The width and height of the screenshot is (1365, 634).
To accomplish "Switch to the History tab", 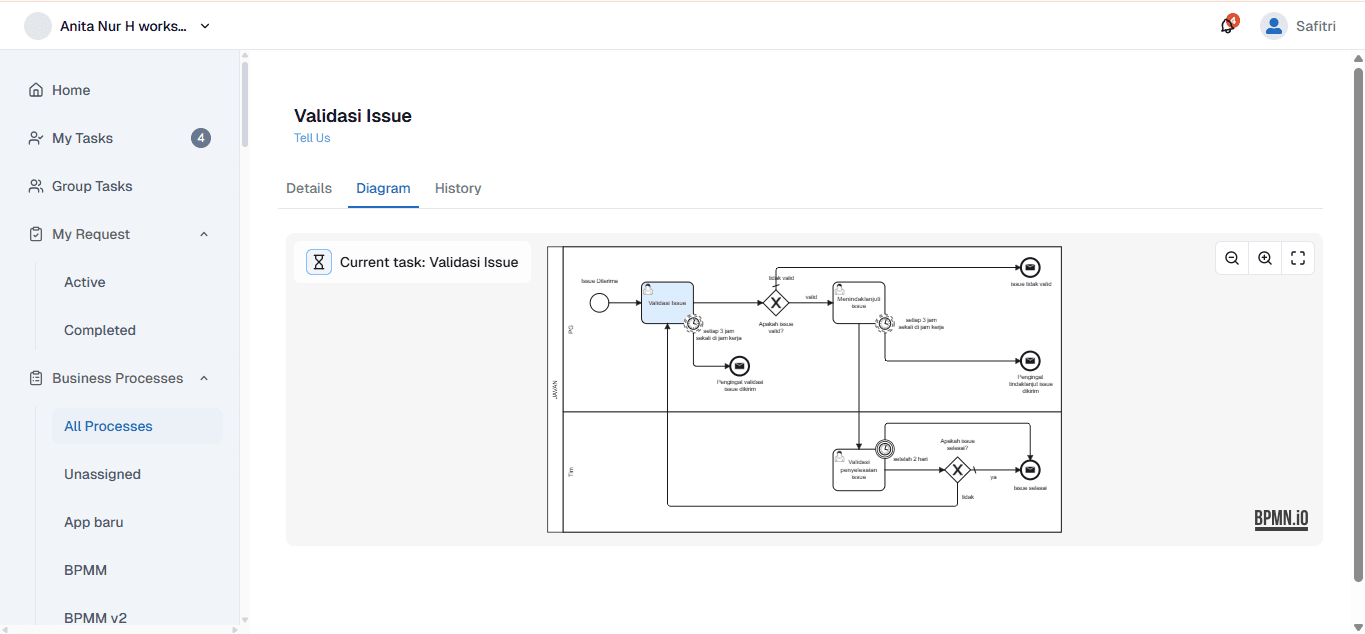I will click(x=457, y=188).
